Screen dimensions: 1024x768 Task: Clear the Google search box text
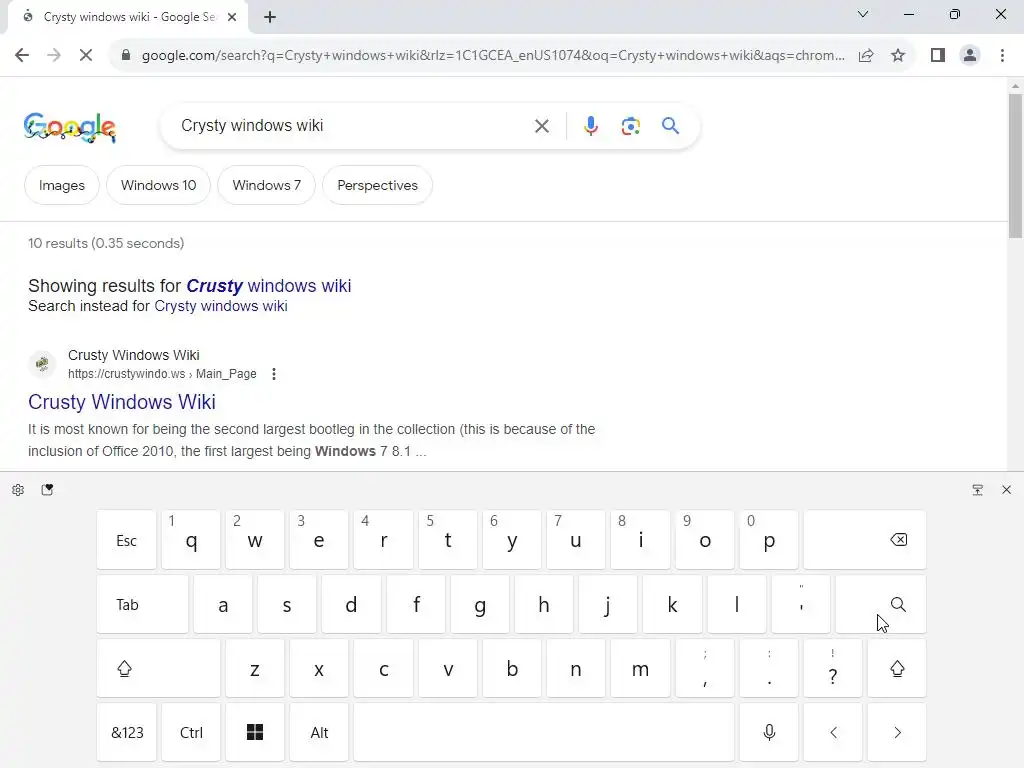[541, 126]
